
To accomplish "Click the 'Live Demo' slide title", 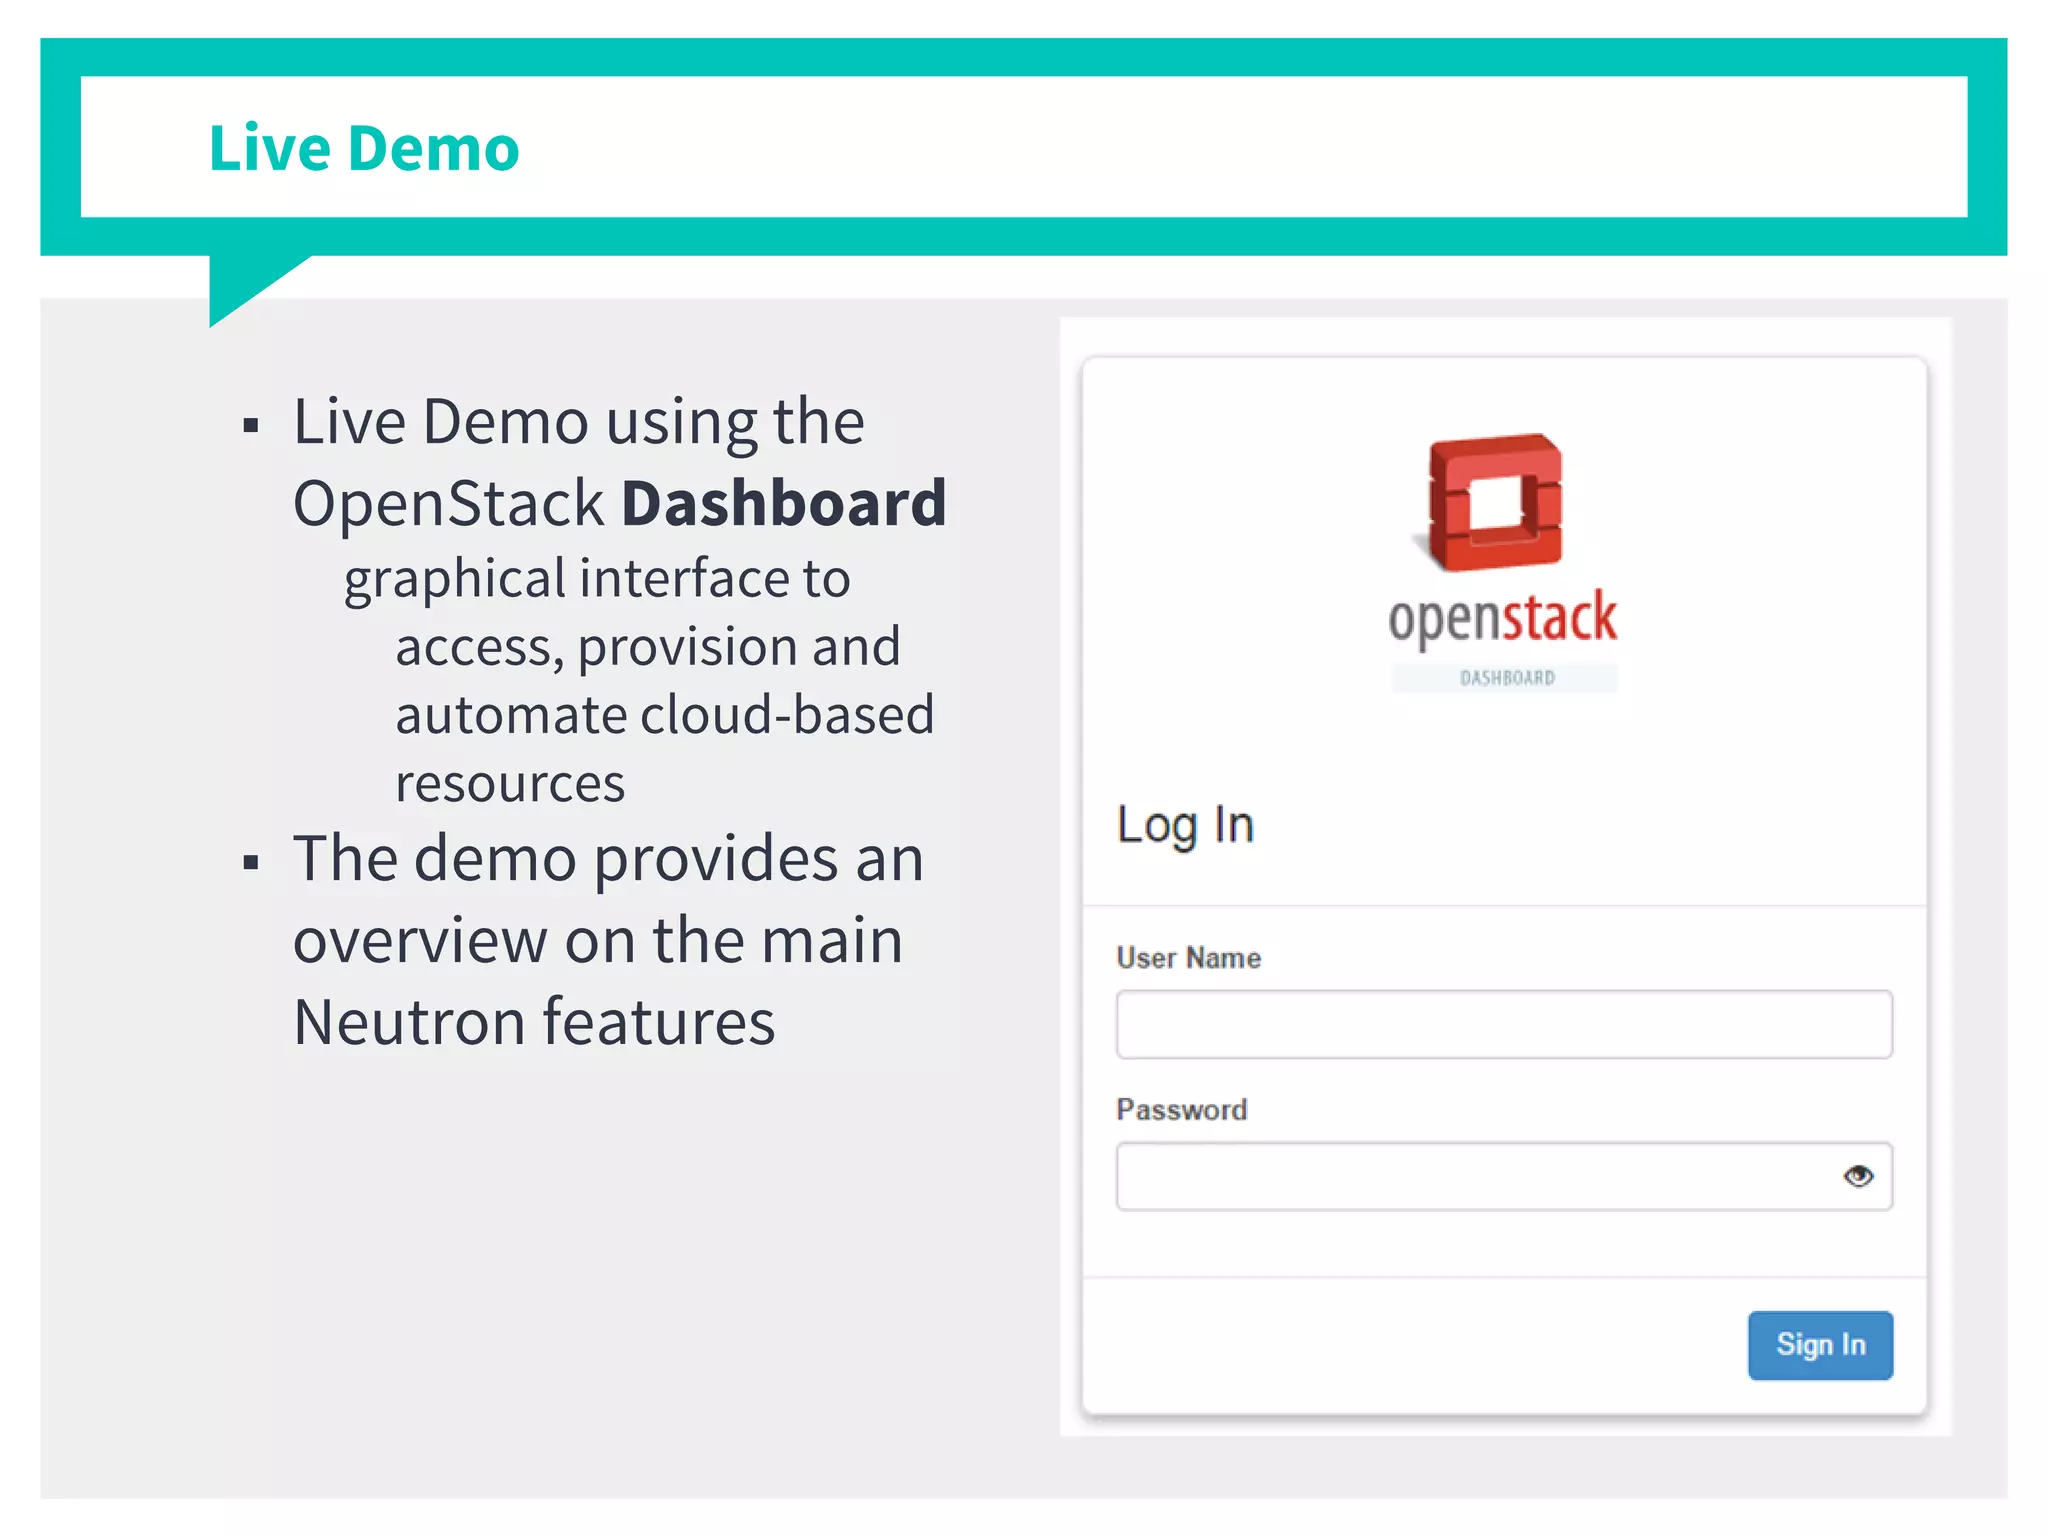I will [364, 148].
